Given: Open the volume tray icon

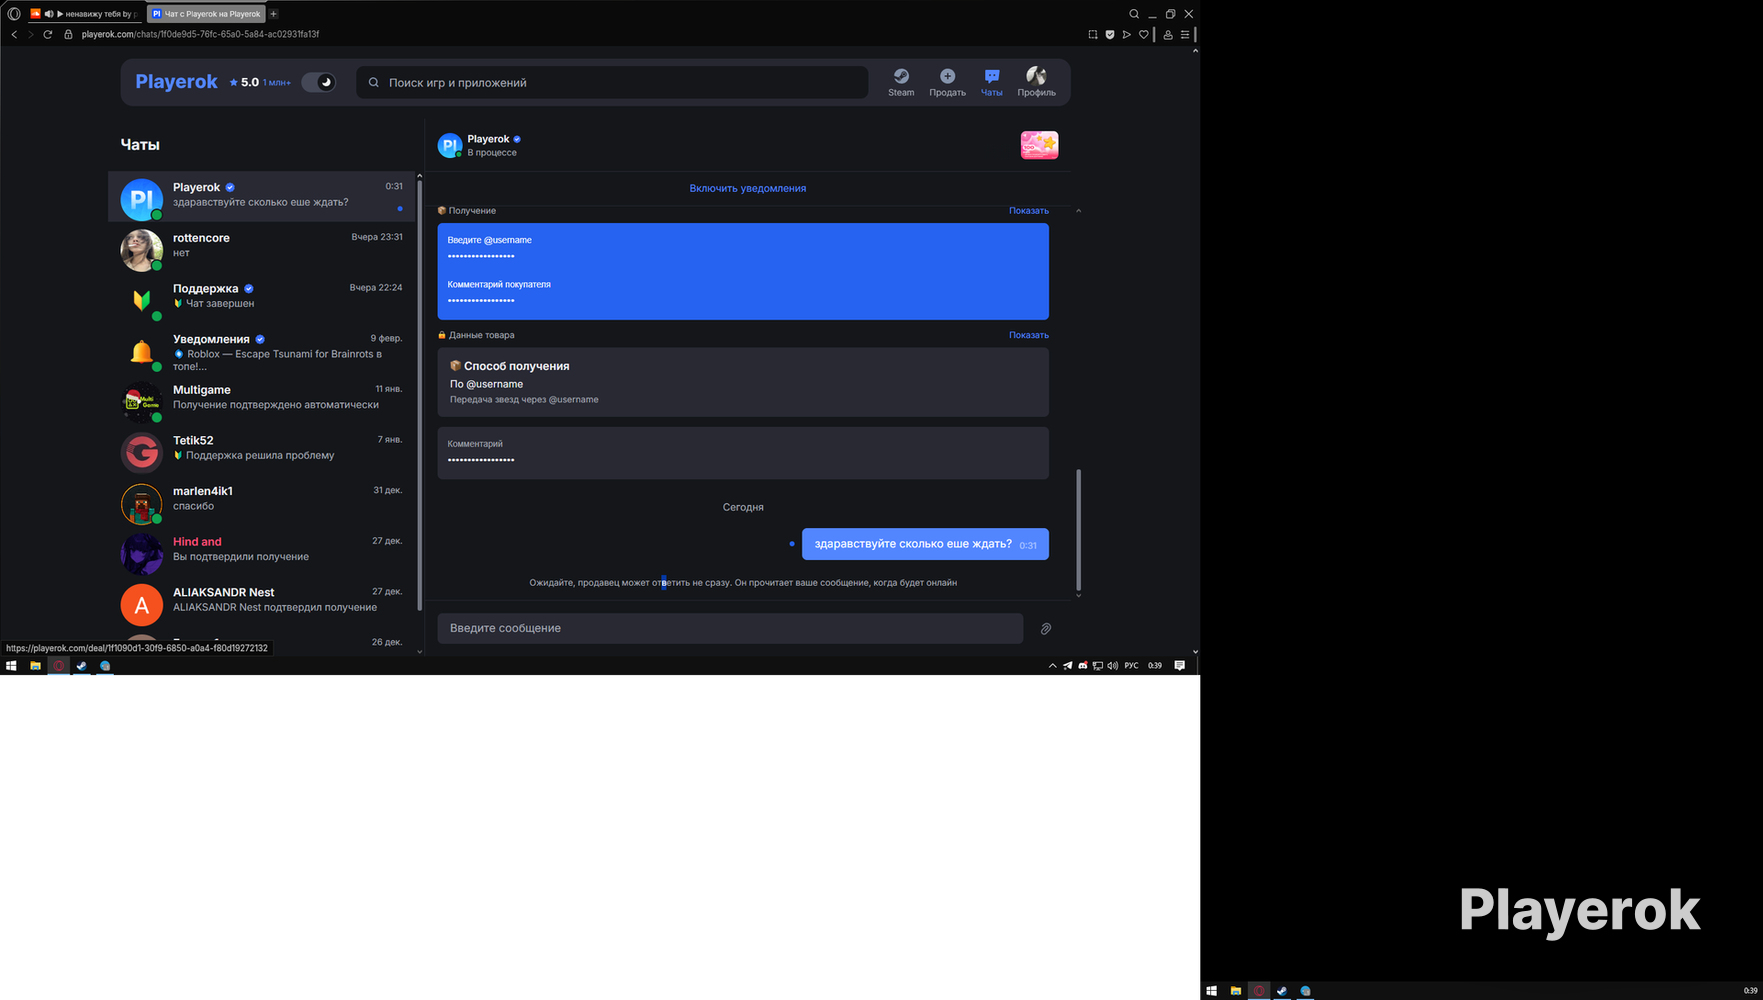Looking at the screenshot, I should click(1112, 666).
